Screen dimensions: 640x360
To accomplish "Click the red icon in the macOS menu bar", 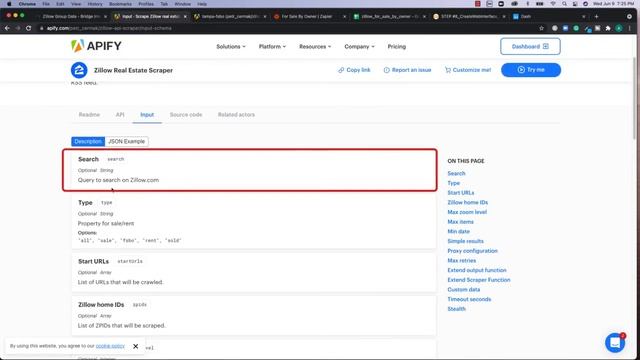I will 478,4.
